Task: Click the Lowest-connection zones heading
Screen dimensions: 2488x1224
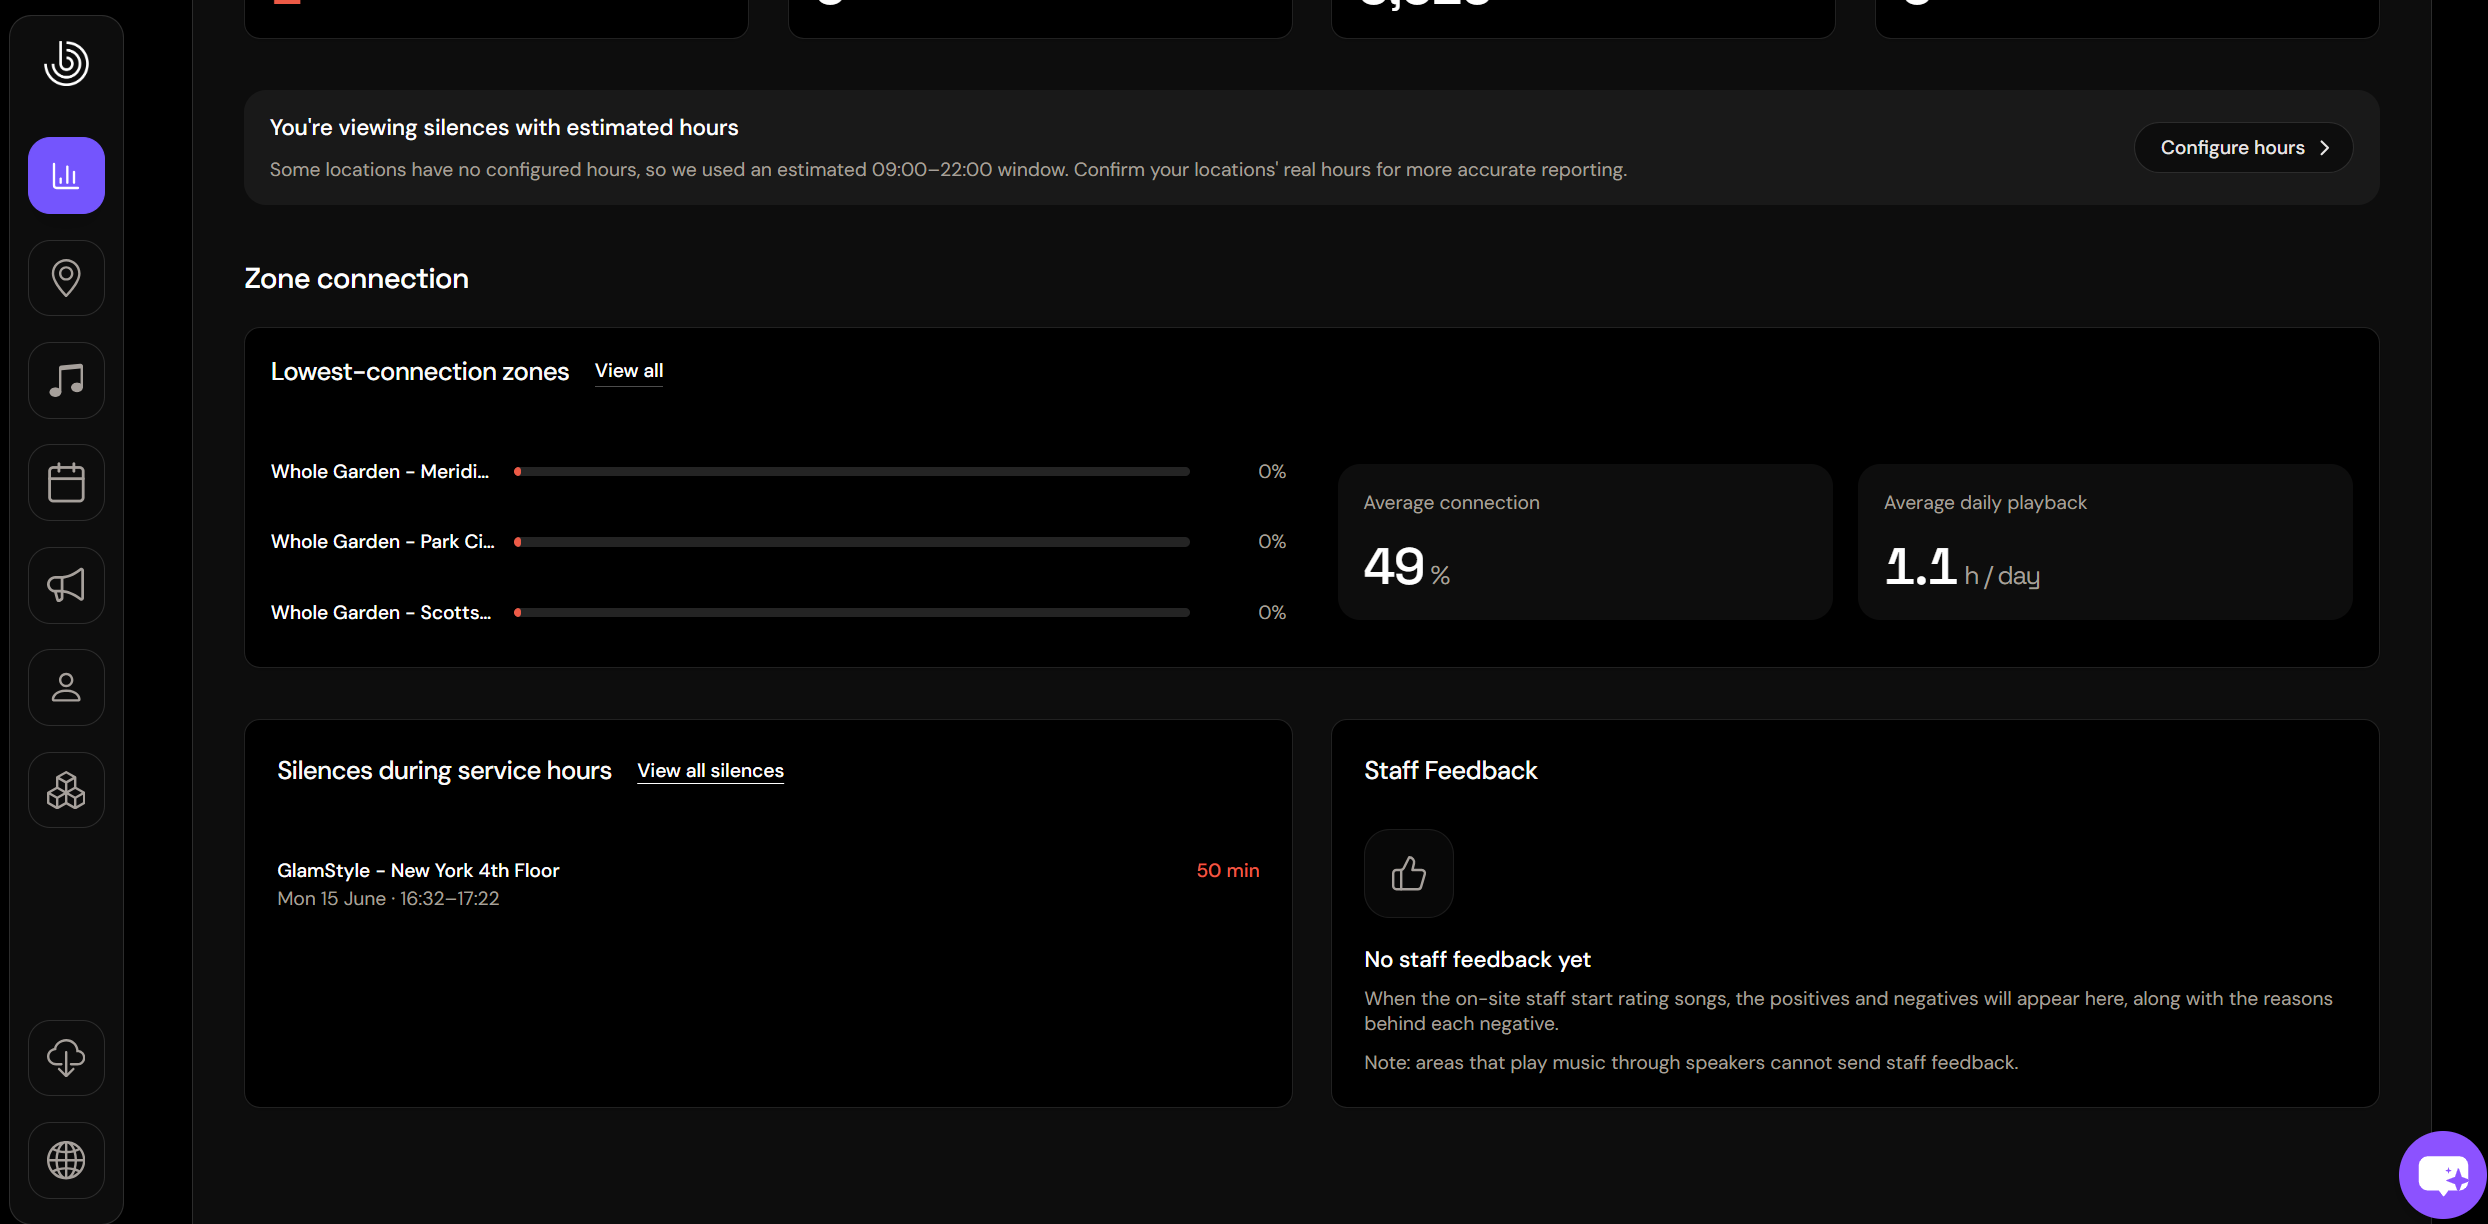Action: [x=420, y=372]
